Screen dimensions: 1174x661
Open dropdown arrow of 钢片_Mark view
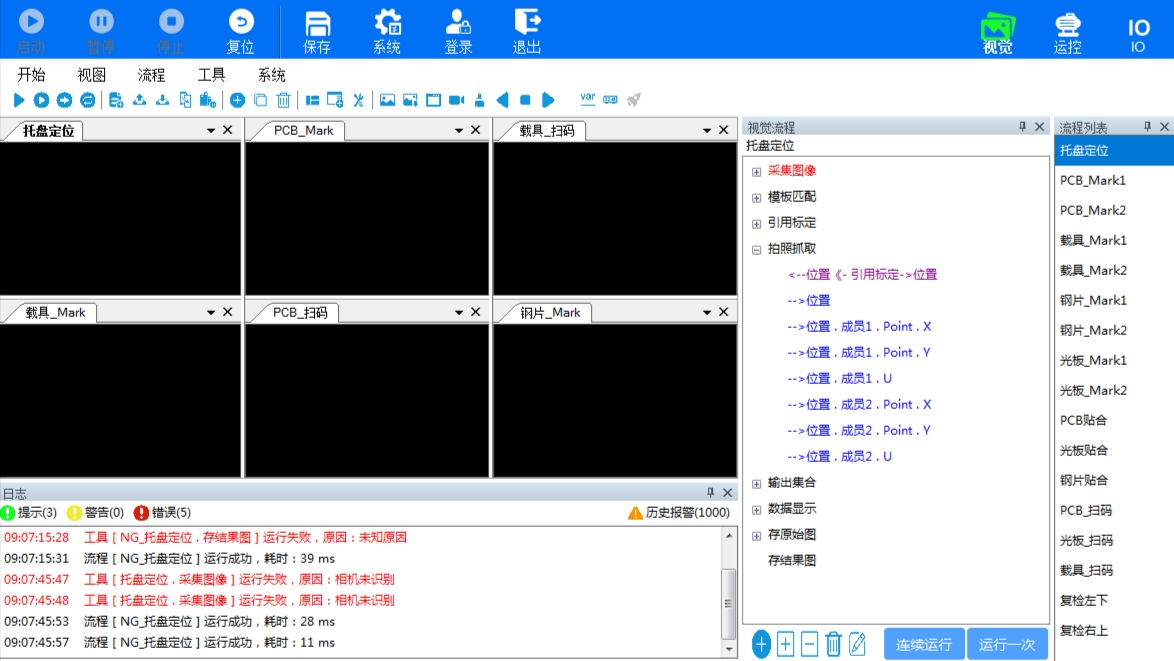click(707, 312)
